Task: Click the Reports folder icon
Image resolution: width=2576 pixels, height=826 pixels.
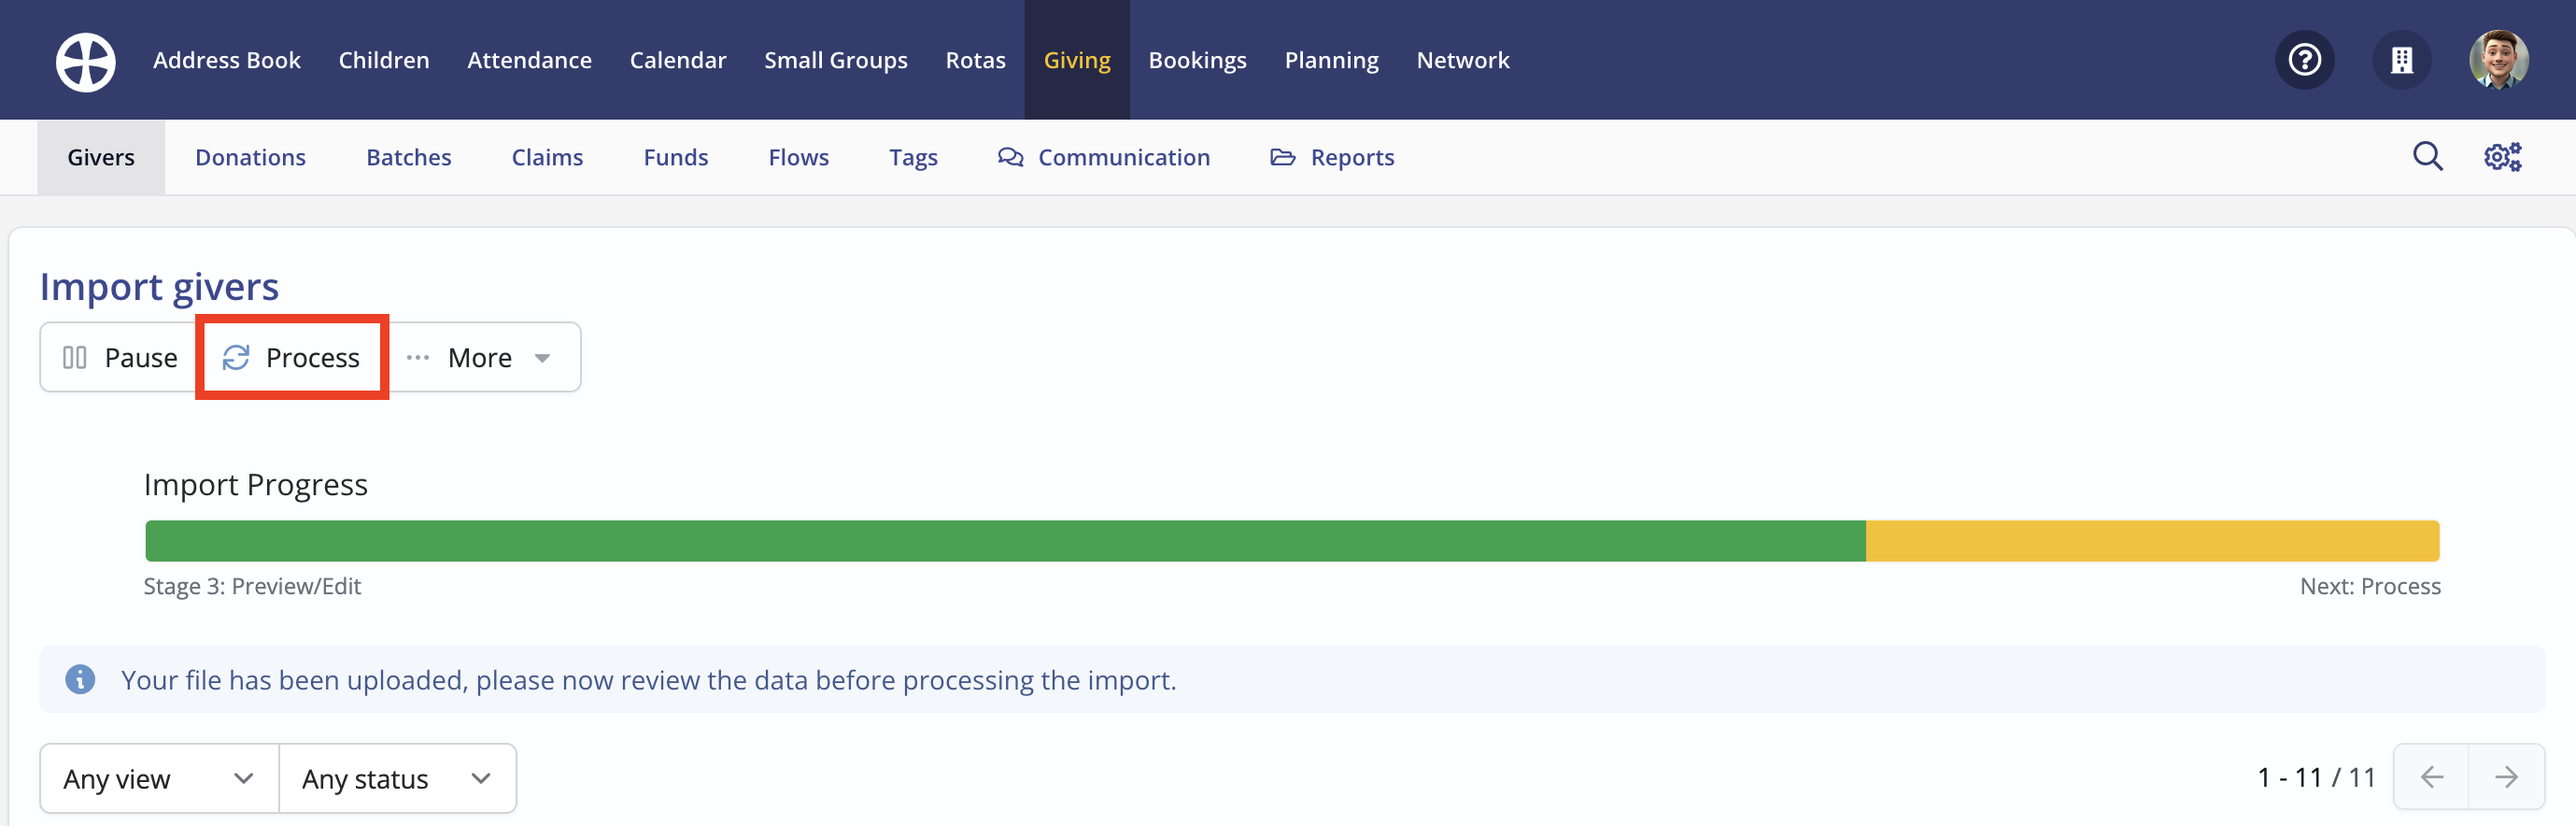Action: [1282, 157]
